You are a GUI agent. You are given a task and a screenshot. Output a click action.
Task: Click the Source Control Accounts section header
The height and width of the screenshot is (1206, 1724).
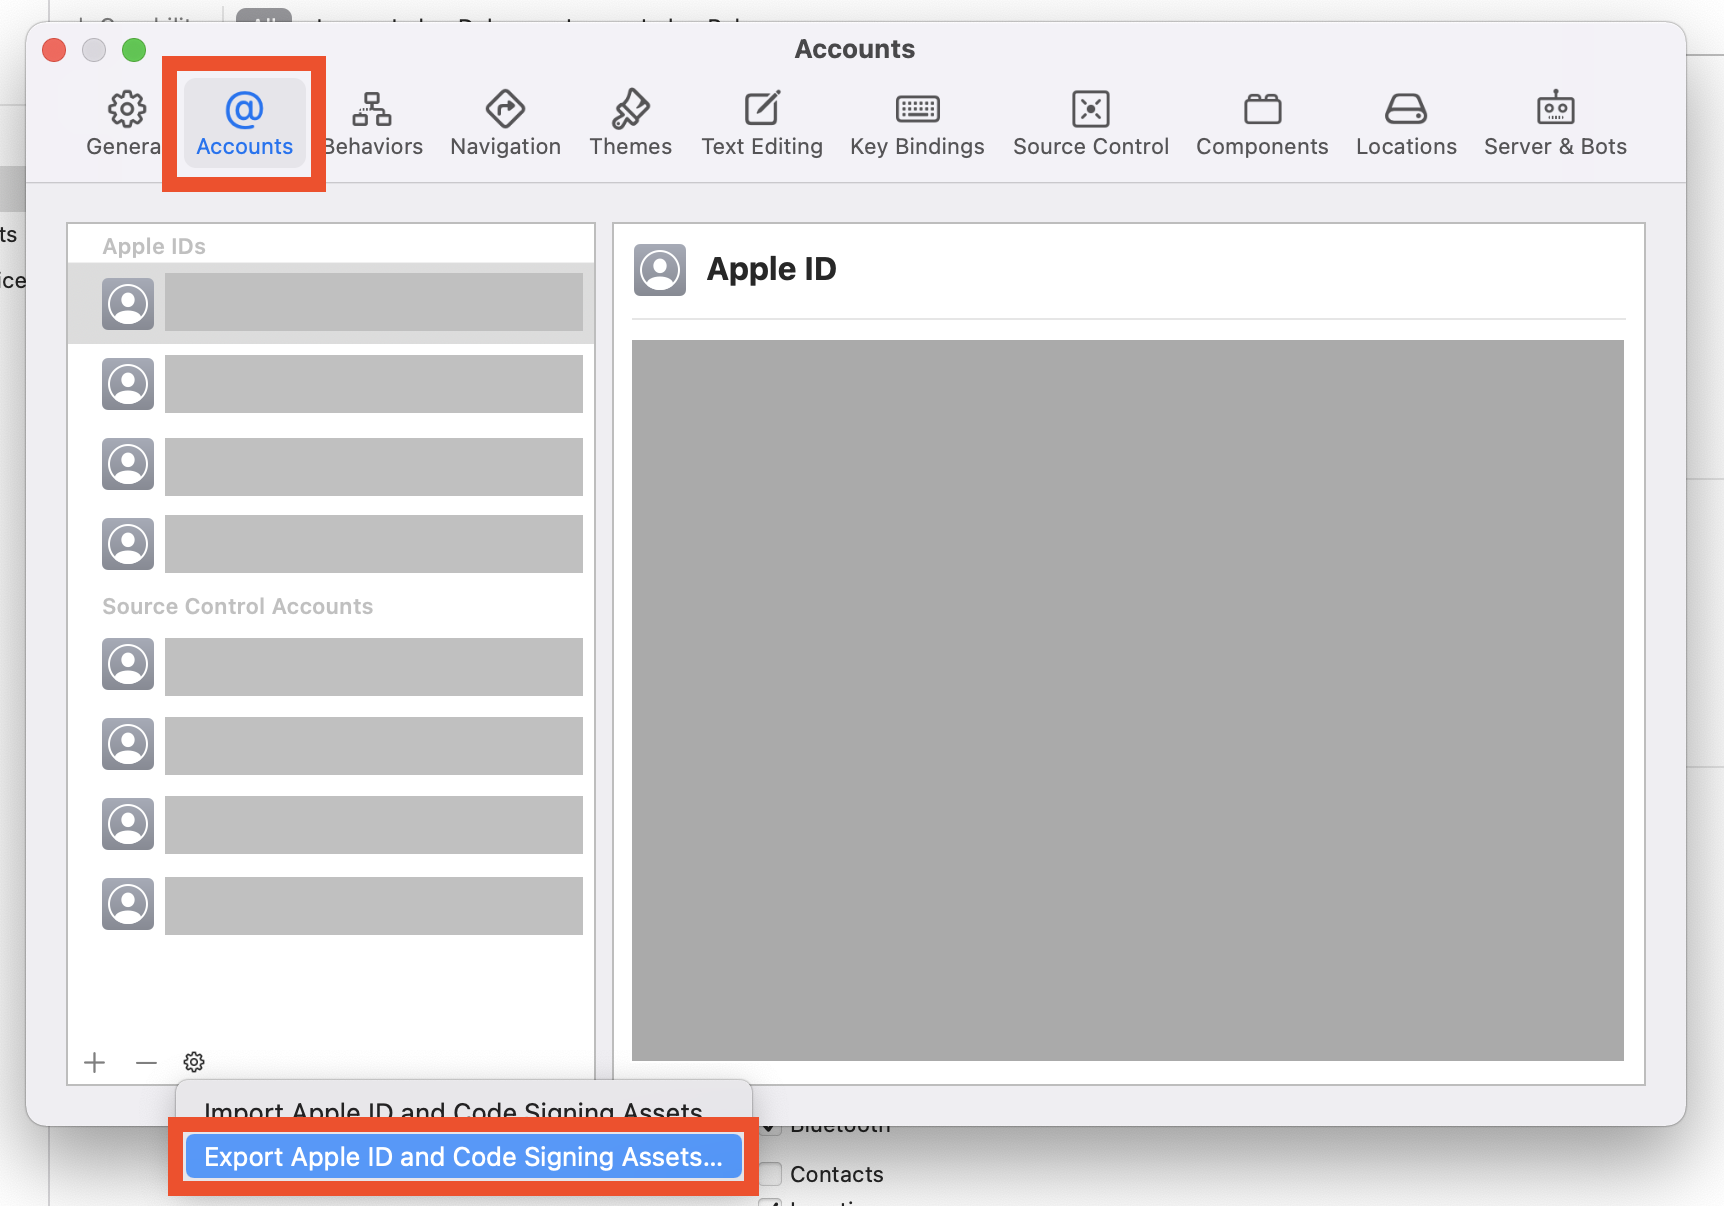pyautogui.click(x=238, y=606)
